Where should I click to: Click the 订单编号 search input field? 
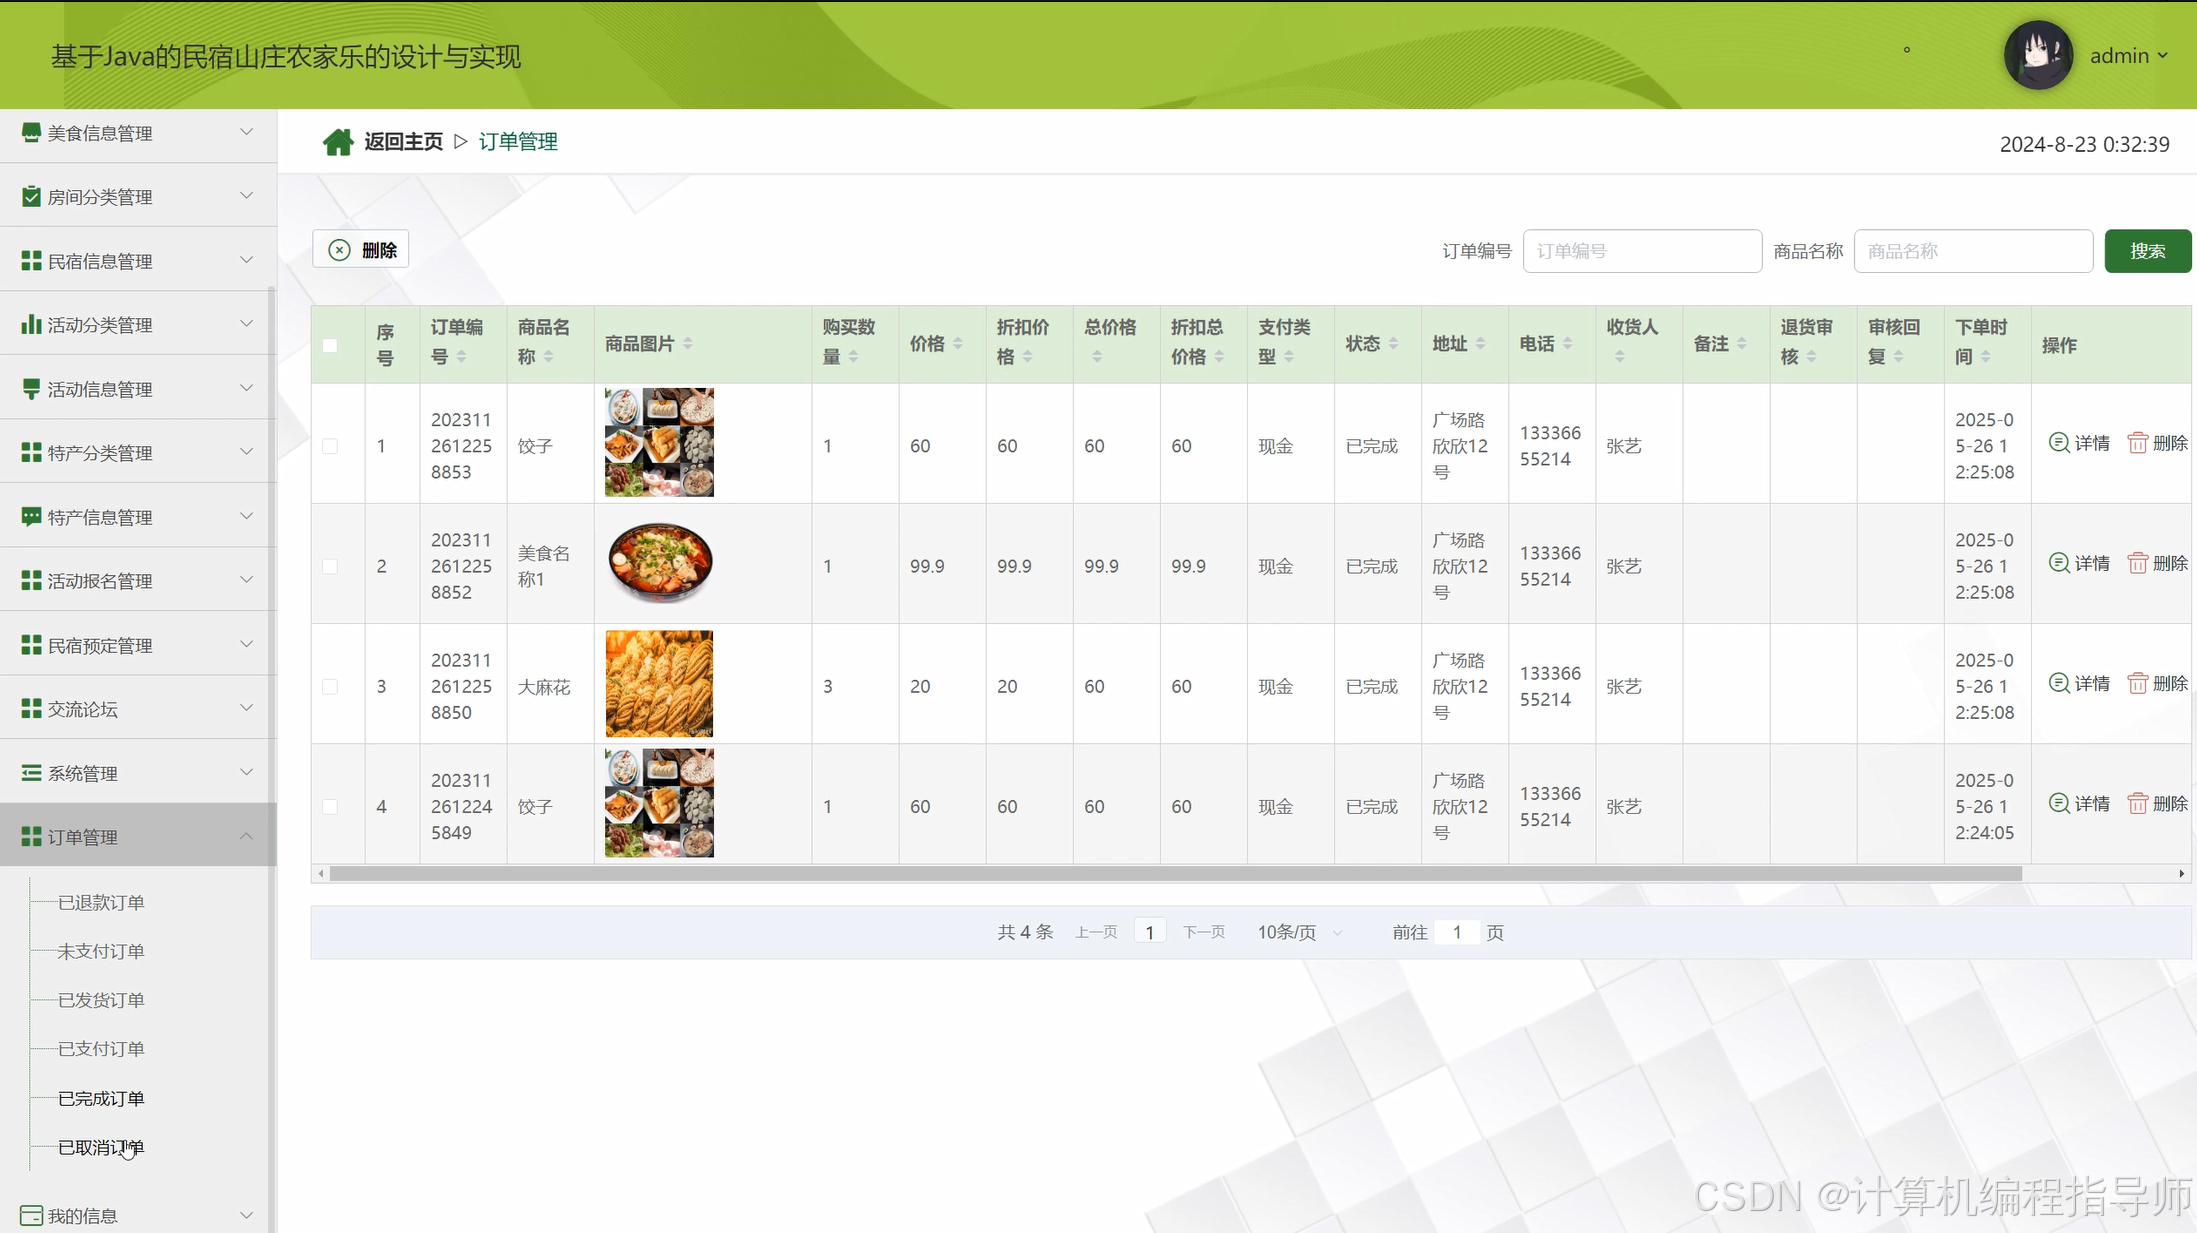coord(1641,251)
